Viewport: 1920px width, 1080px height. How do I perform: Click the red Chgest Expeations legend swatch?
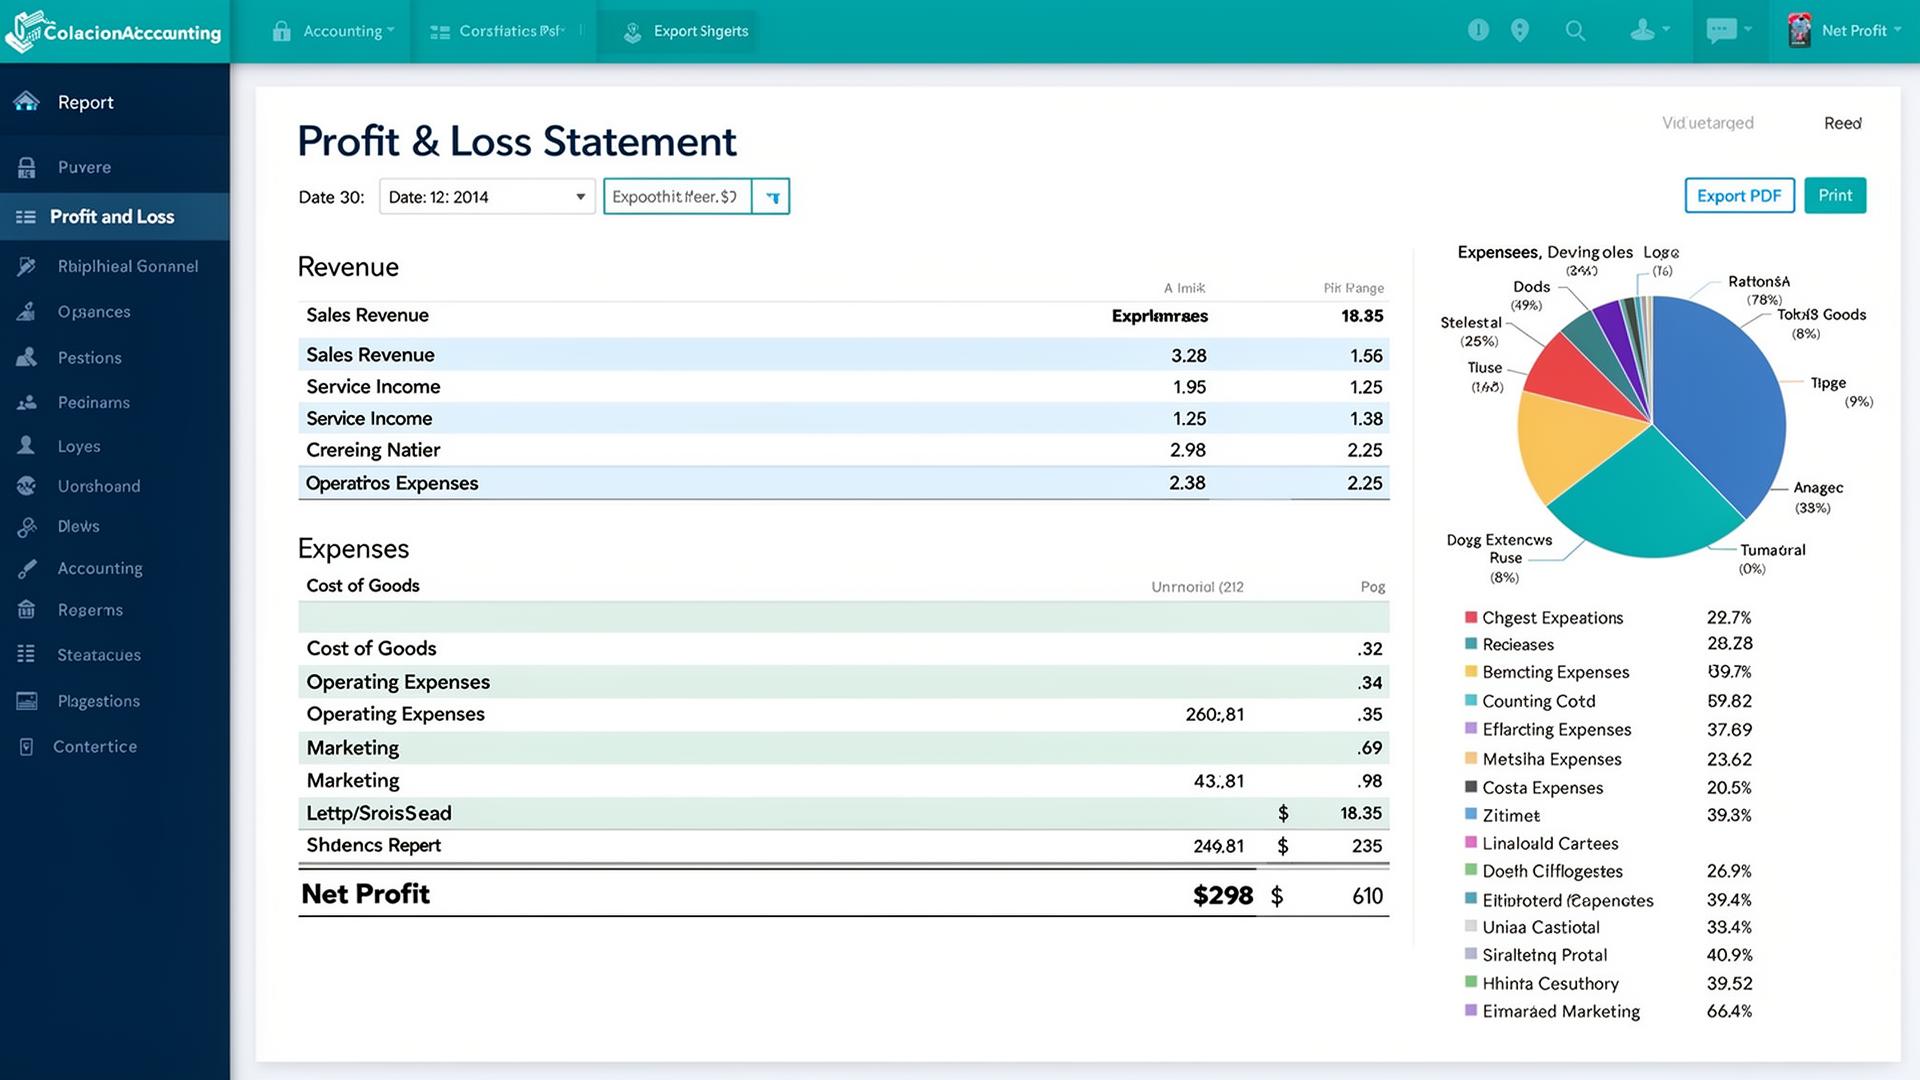[x=1471, y=617]
